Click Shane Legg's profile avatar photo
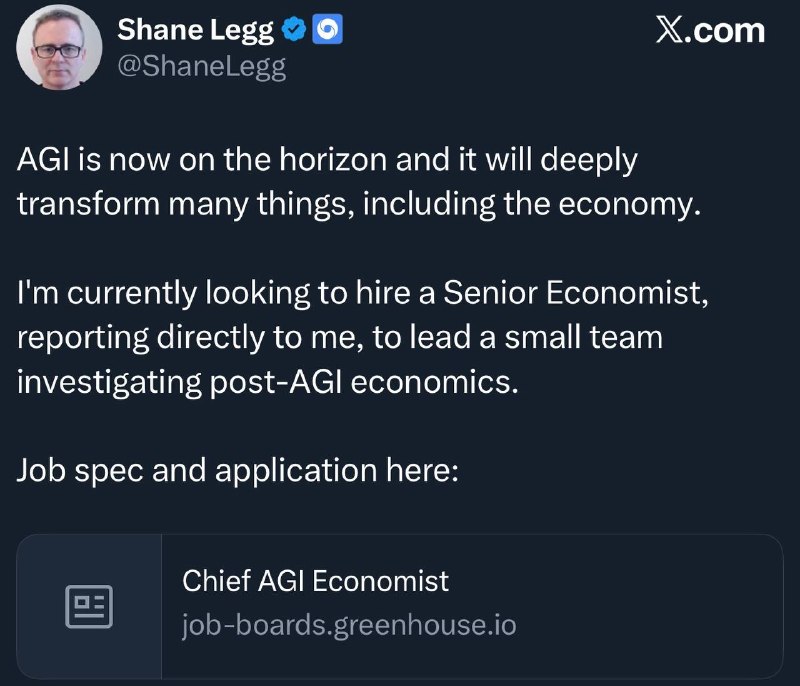The image size is (800, 686). [59, 48]
